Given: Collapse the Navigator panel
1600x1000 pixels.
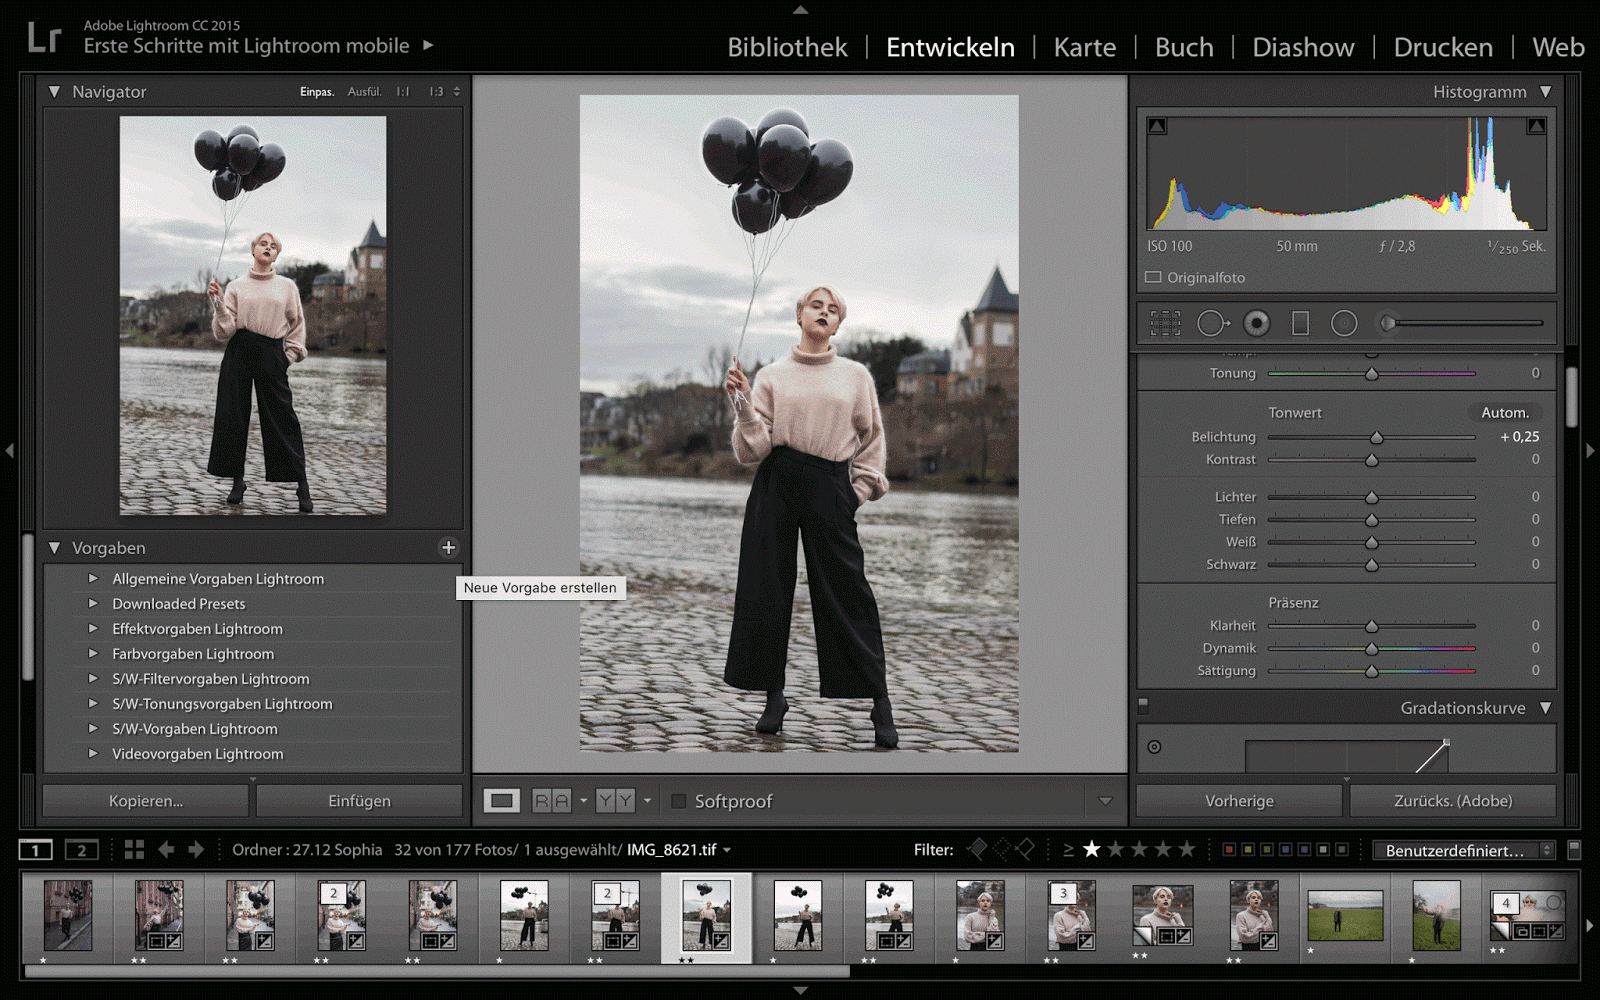Looking at the screenshot, I should click(54, 91).
